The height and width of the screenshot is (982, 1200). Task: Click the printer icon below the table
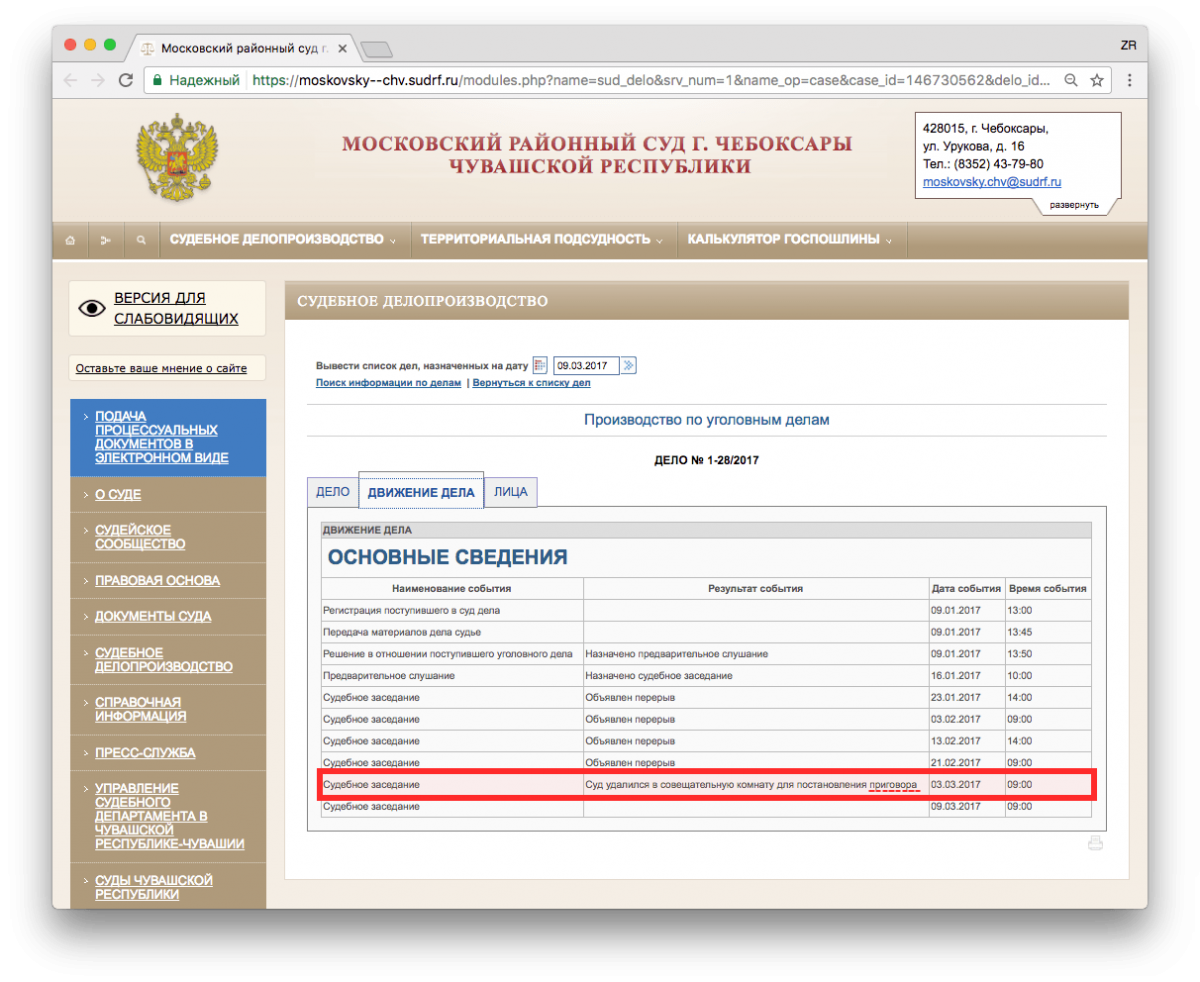pyautogui.click(x=1095, y=843)
